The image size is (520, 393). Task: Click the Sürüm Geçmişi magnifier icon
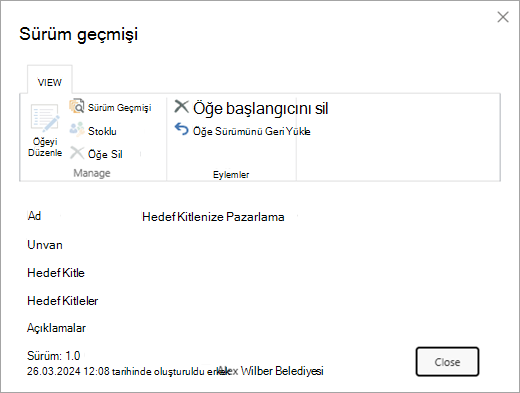pos(77,106)
